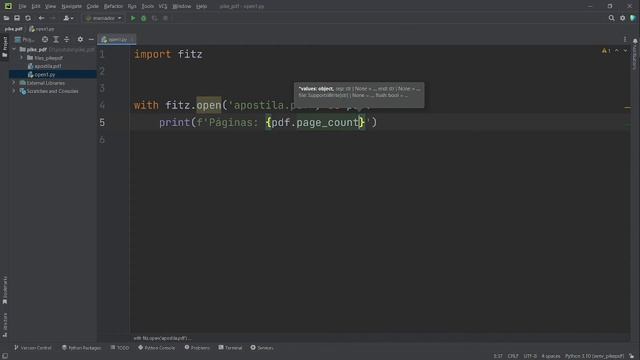Open the Refactor menu
Viewport: 640px width, 360px height.
[x=113, y=6]
